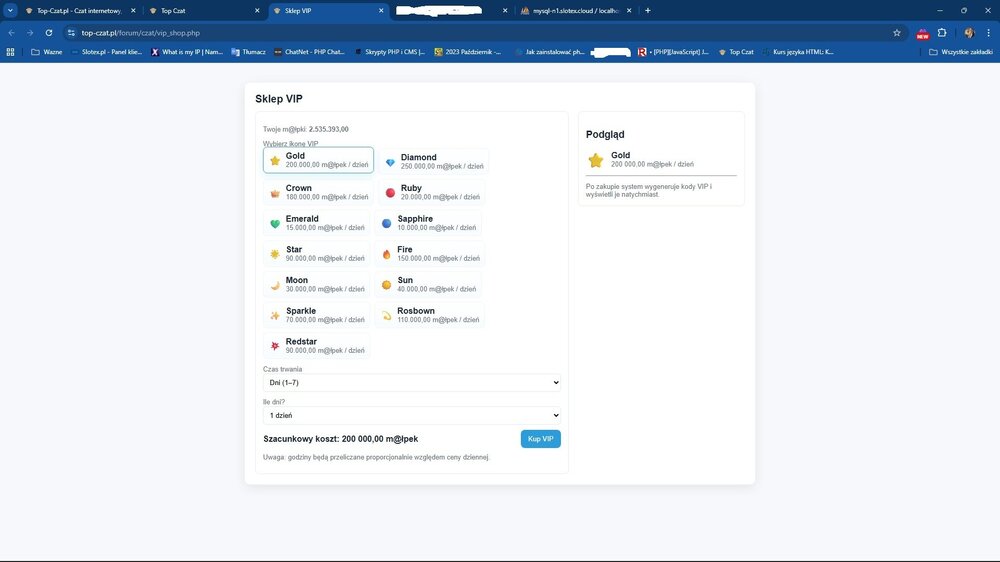Expand the Ile dni dropdown
This screenshot has width=1000, height=562.
[x=412, y=415]
